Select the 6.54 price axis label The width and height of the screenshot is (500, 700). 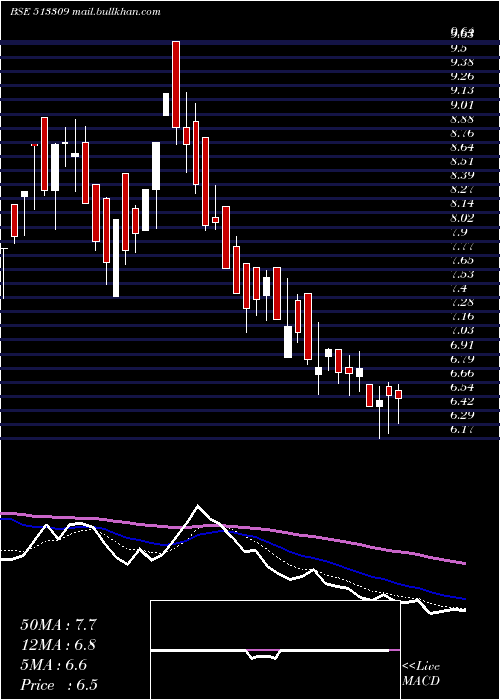(x=462, y=387)
